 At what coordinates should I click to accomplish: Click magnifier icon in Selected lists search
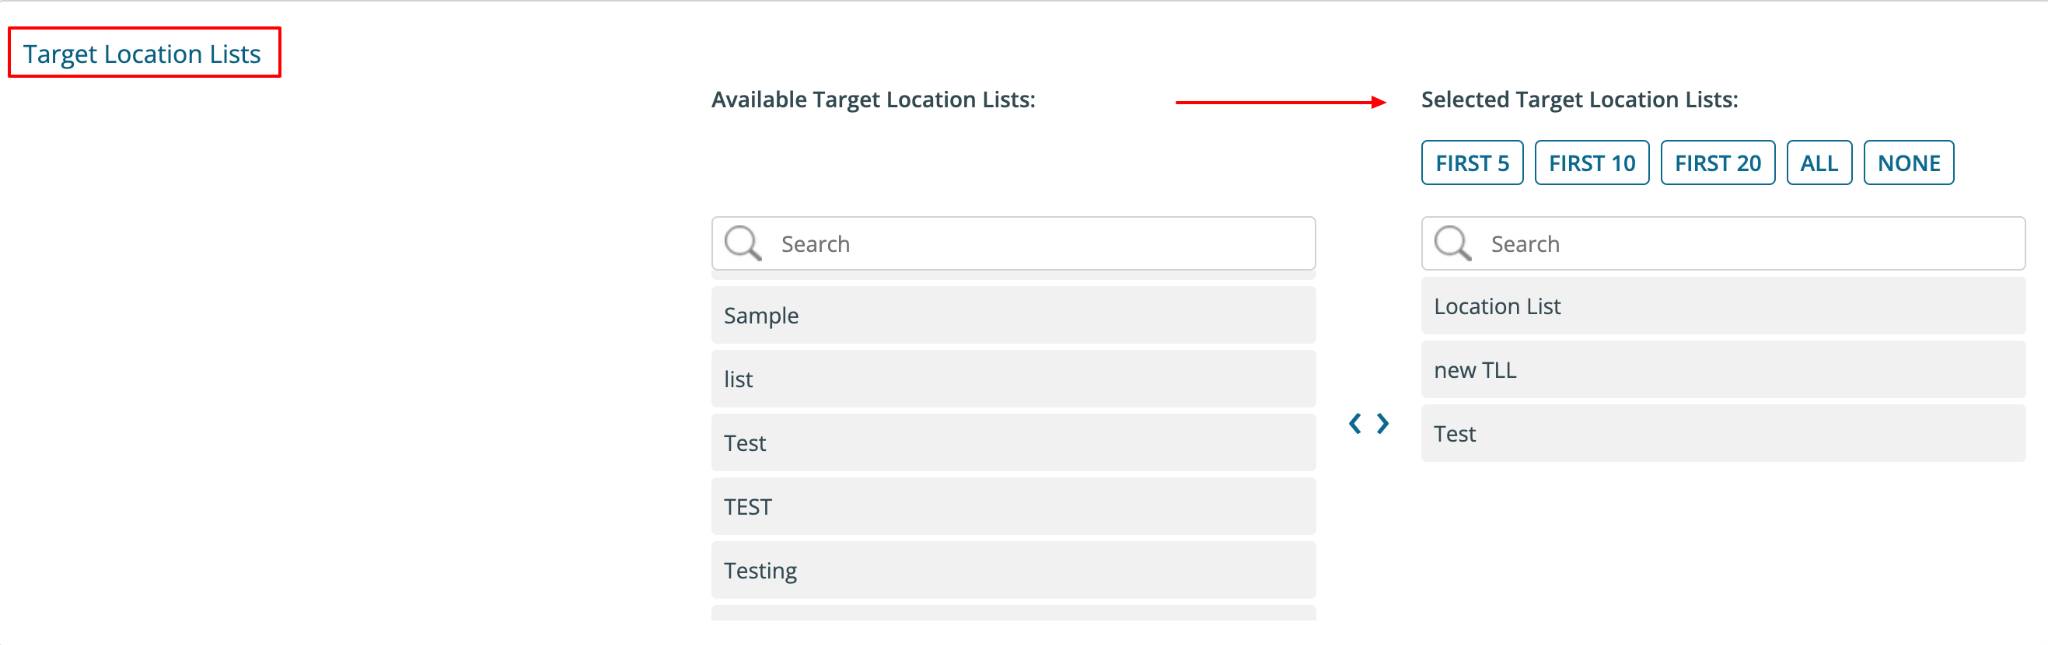coord(1453,243)
